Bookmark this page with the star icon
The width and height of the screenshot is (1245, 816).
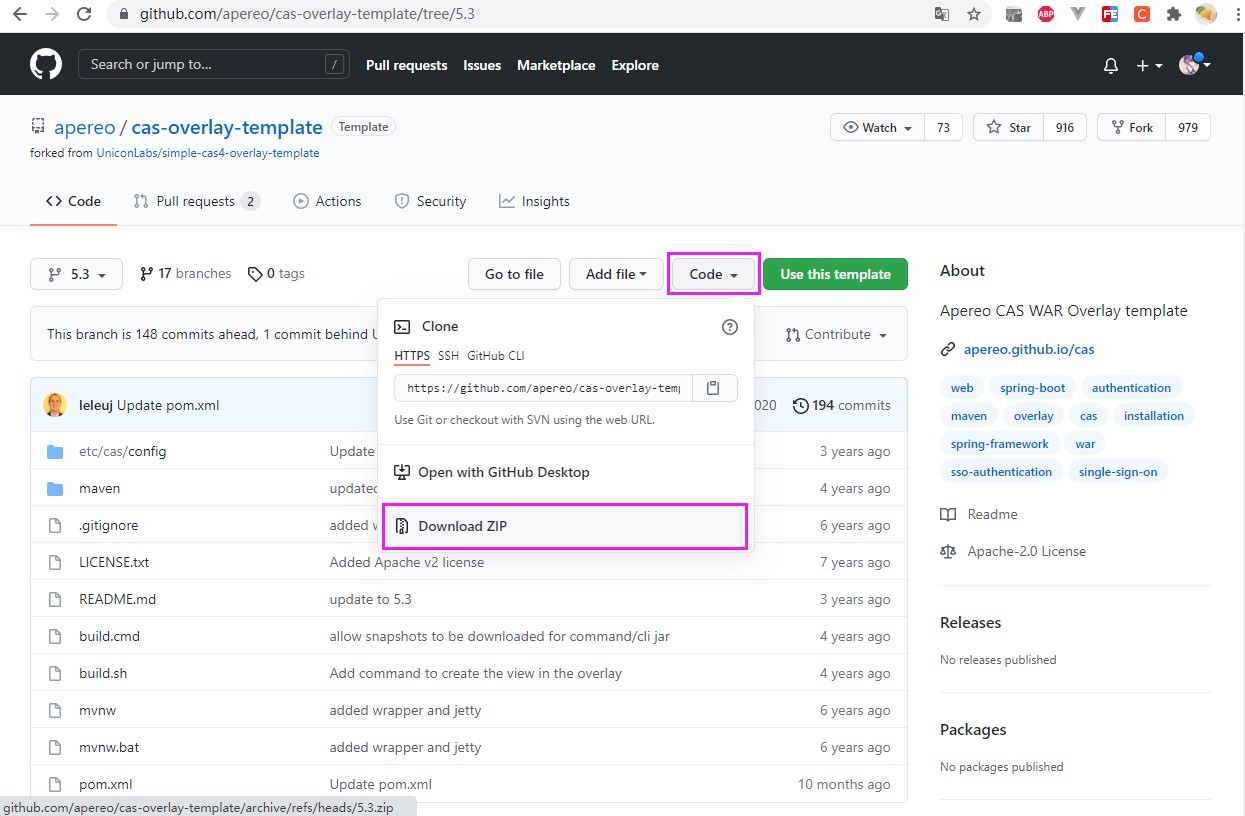point(974,14)
